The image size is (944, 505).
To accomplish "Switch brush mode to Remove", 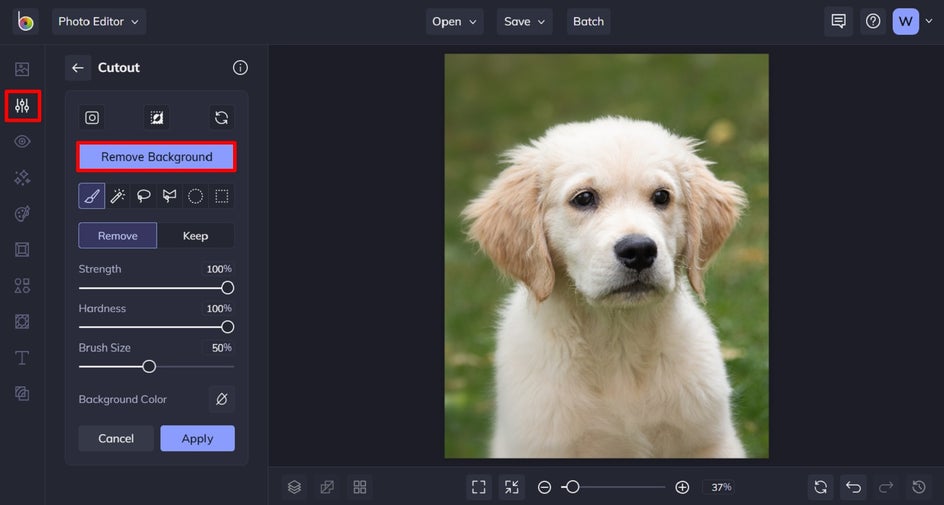I will [118, 236].
